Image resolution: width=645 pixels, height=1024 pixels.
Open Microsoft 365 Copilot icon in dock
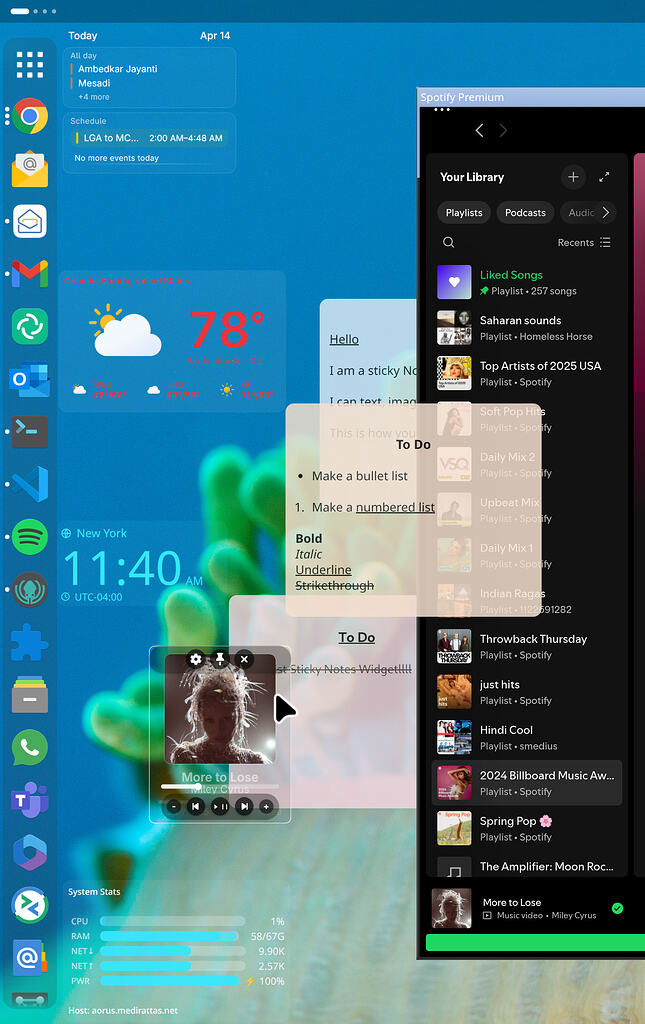pos(30,852)
